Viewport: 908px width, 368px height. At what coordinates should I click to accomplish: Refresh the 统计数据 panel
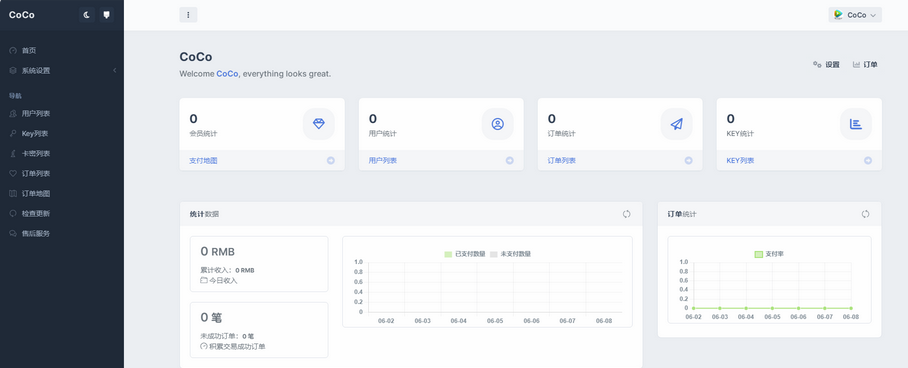click(x=627, y=214)
